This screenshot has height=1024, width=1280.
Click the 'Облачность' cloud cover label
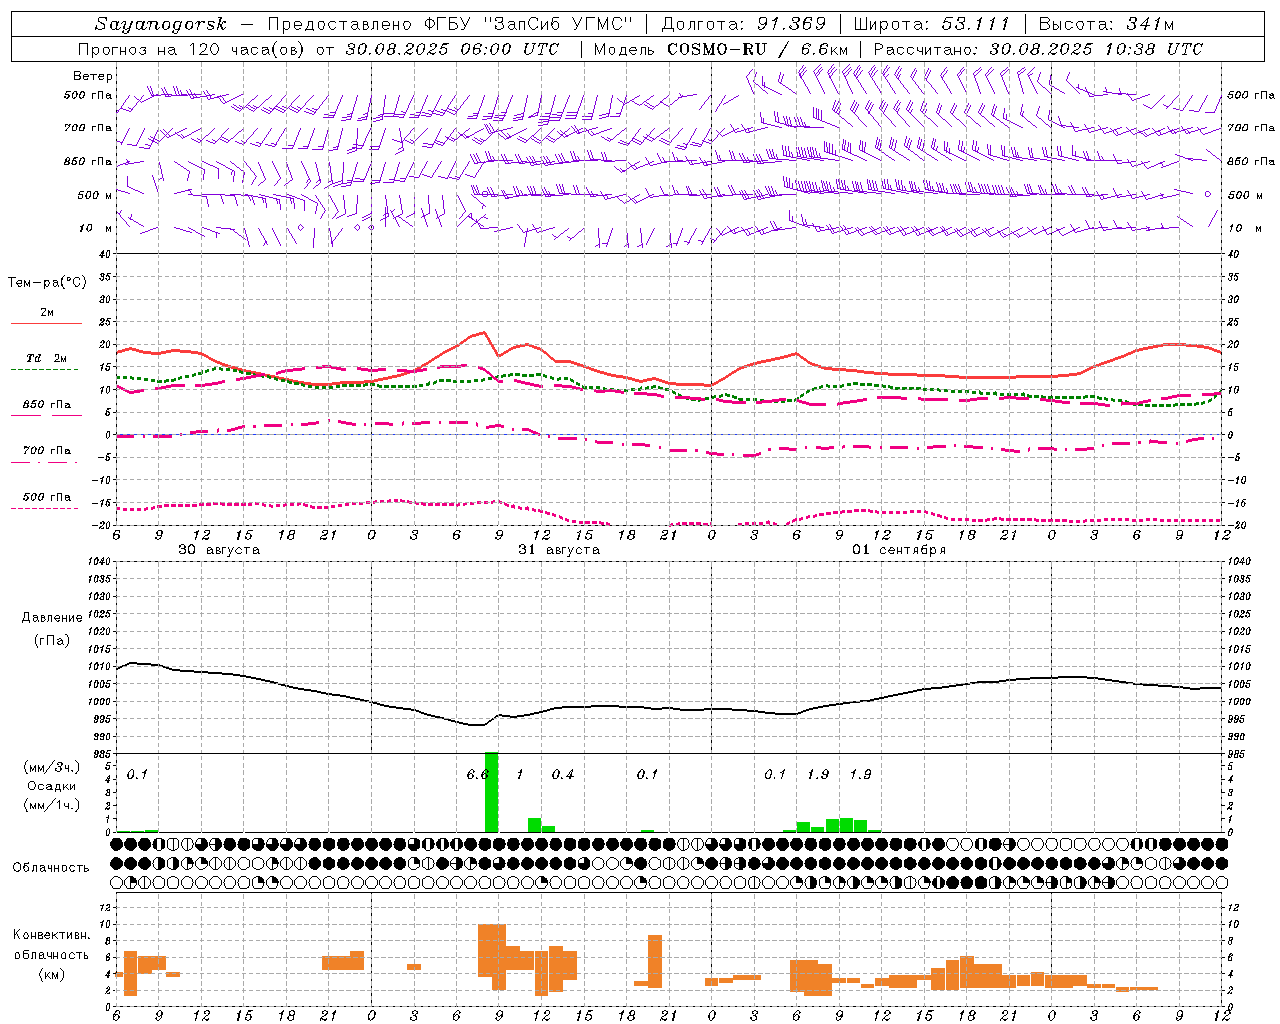click(51, 867)
